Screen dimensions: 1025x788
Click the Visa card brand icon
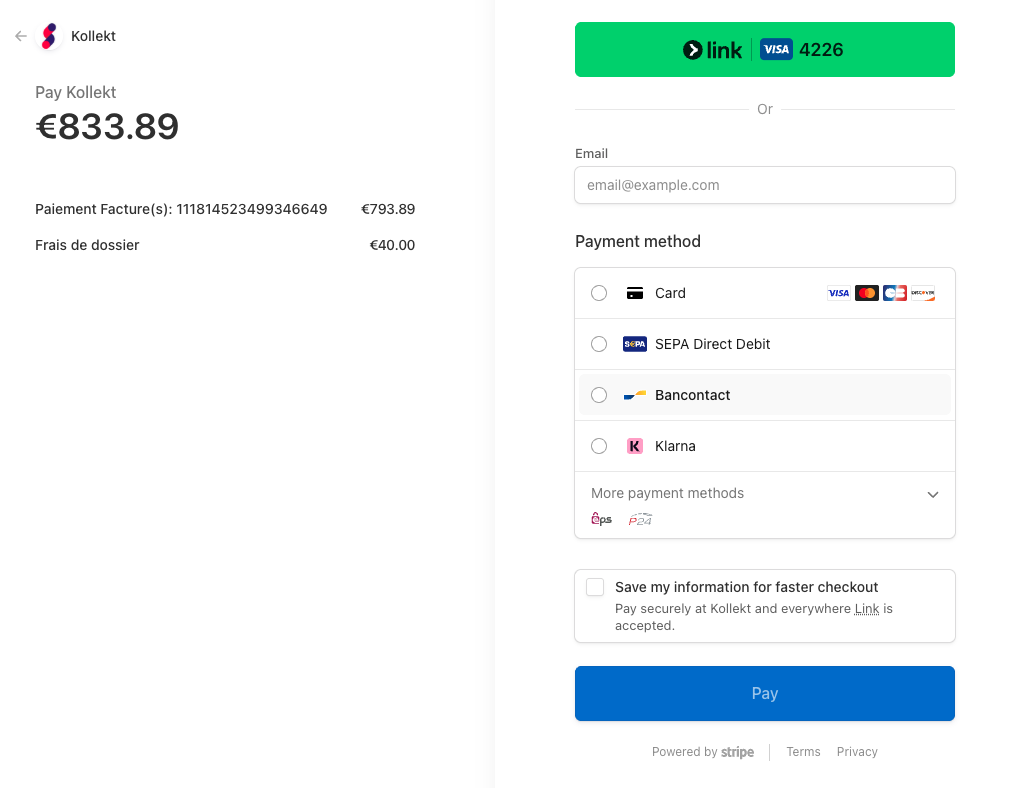[x=839, y=293]
